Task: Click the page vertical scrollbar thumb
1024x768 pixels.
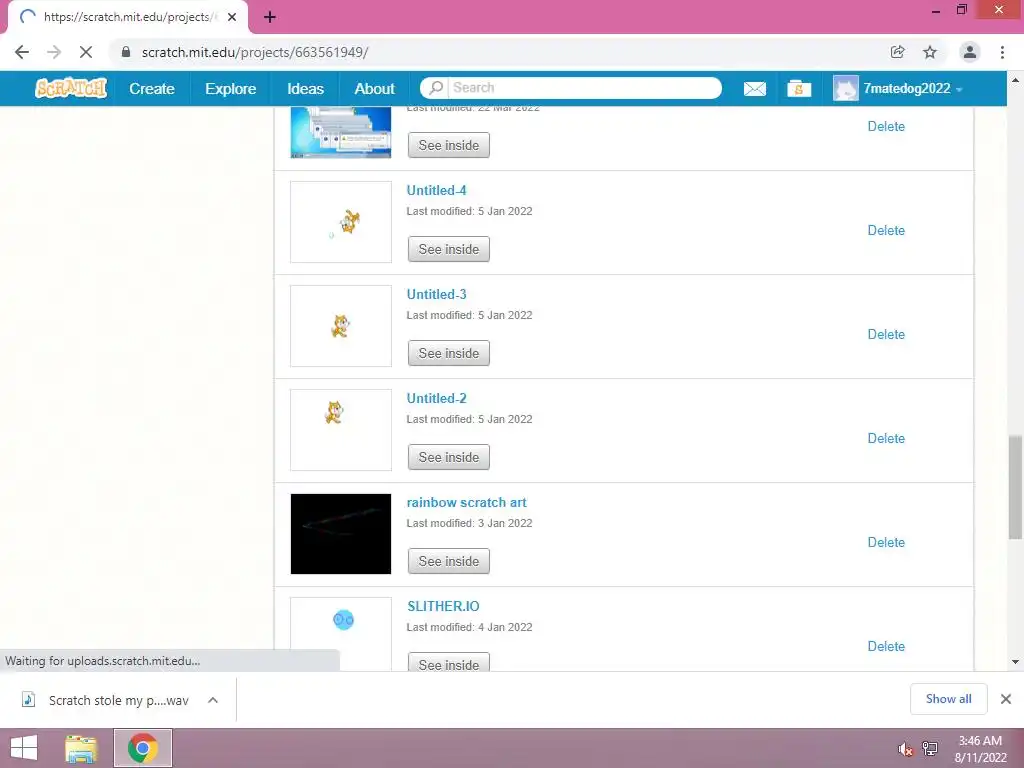Action: [x=1015, y=487]
